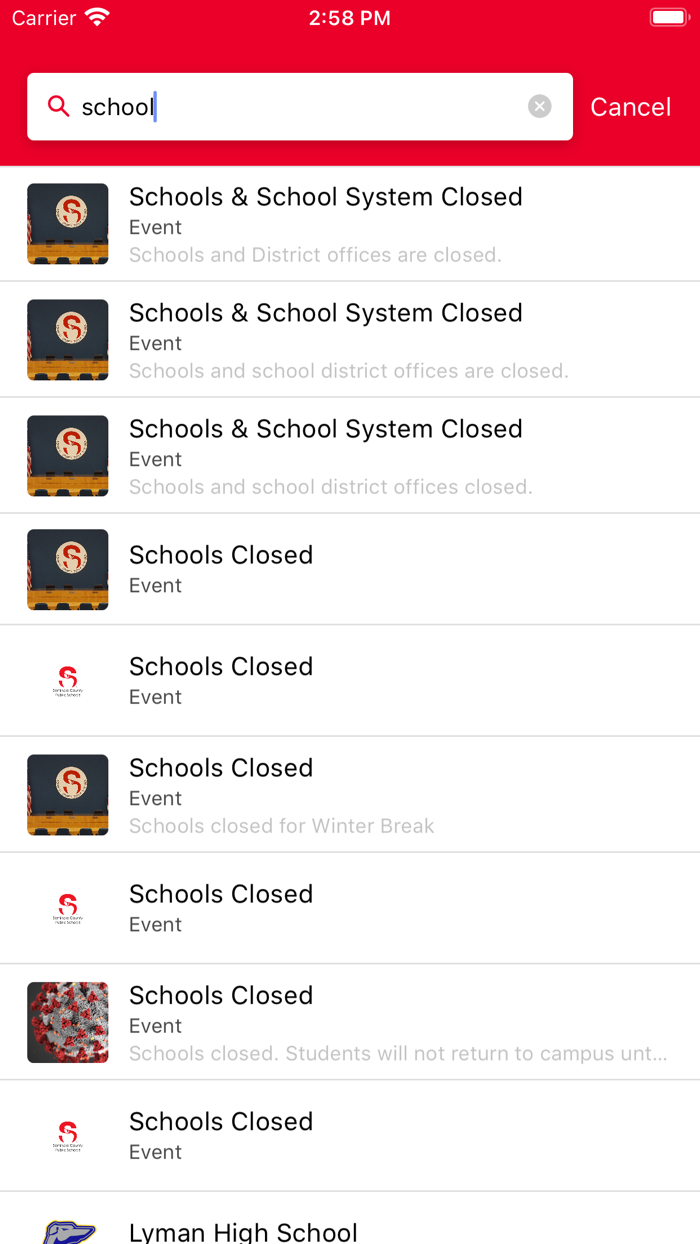700x1244 pixels.
Task: Tap the magnifying glass search icon
Action: tap(58, 106)
